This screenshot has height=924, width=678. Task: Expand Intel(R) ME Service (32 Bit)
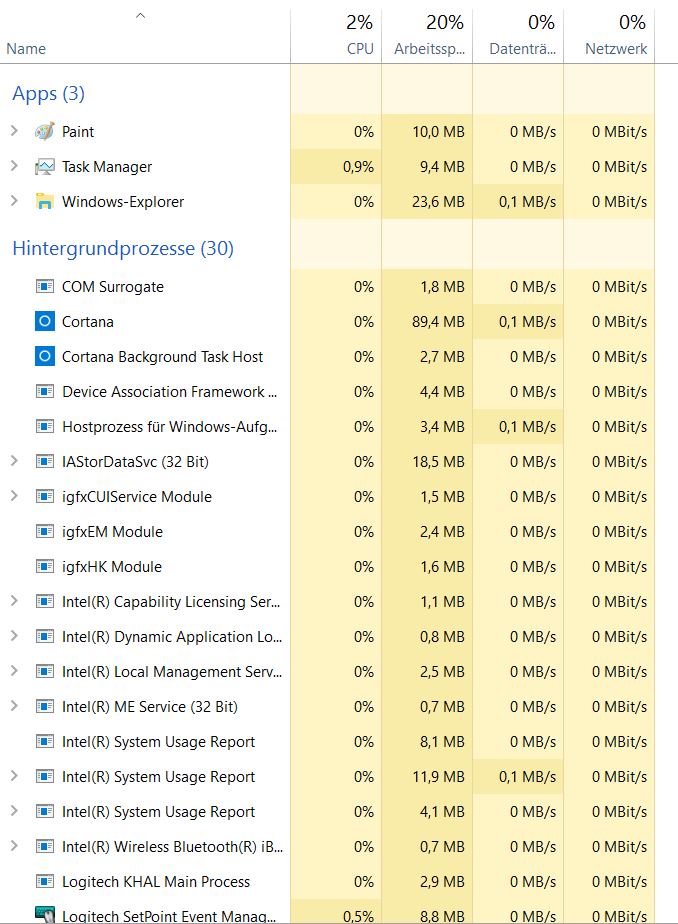pos(14,706)
